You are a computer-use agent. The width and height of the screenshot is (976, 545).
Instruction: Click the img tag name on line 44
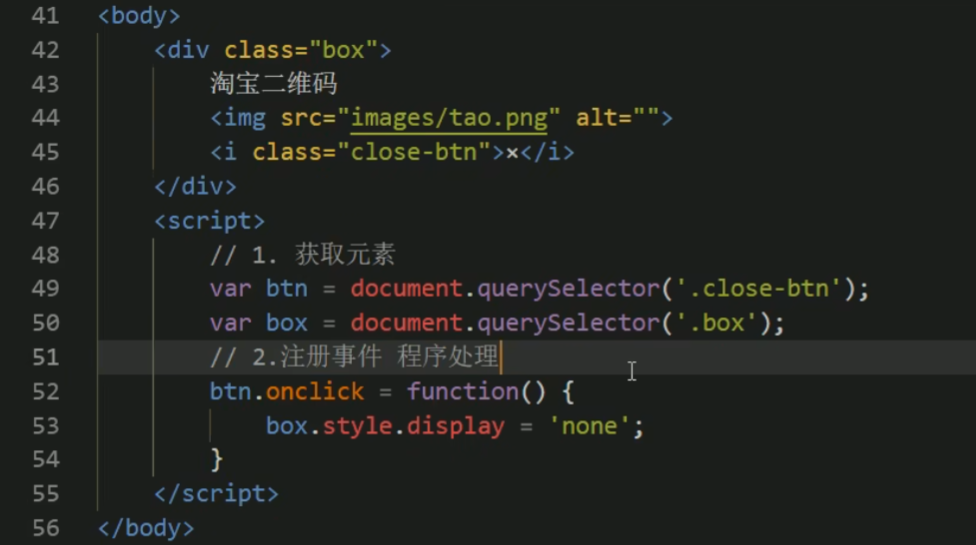pyautogui.click(x=245, y=118)
